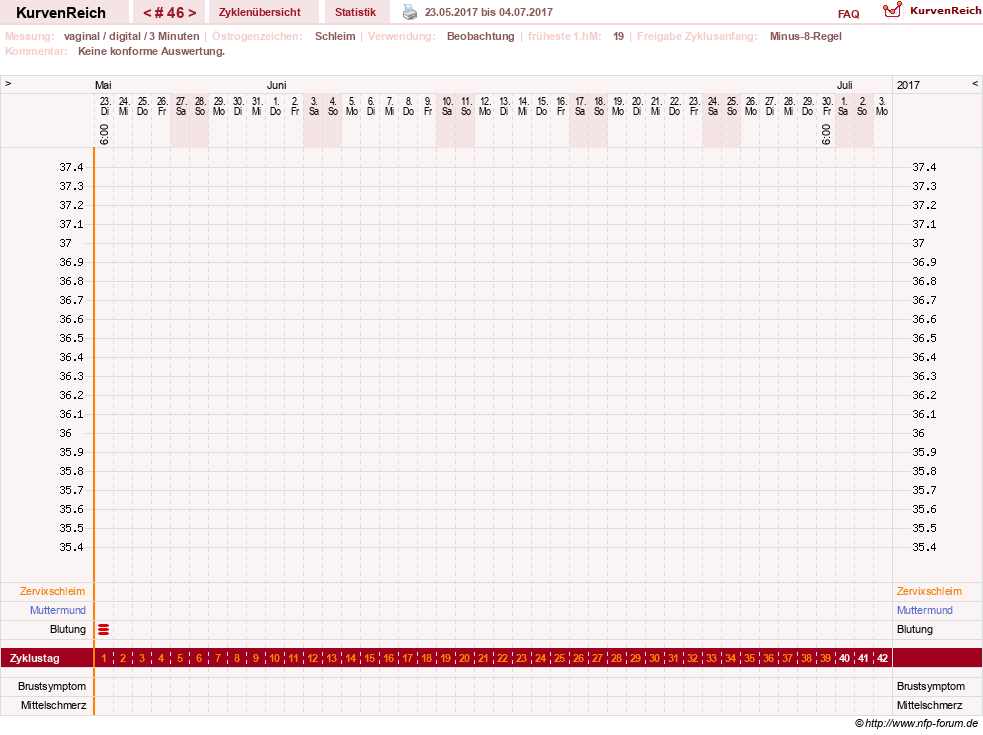This screenshot has width=983, height=735.
Task: Click the left Muttermund row label
Action: 58,610
